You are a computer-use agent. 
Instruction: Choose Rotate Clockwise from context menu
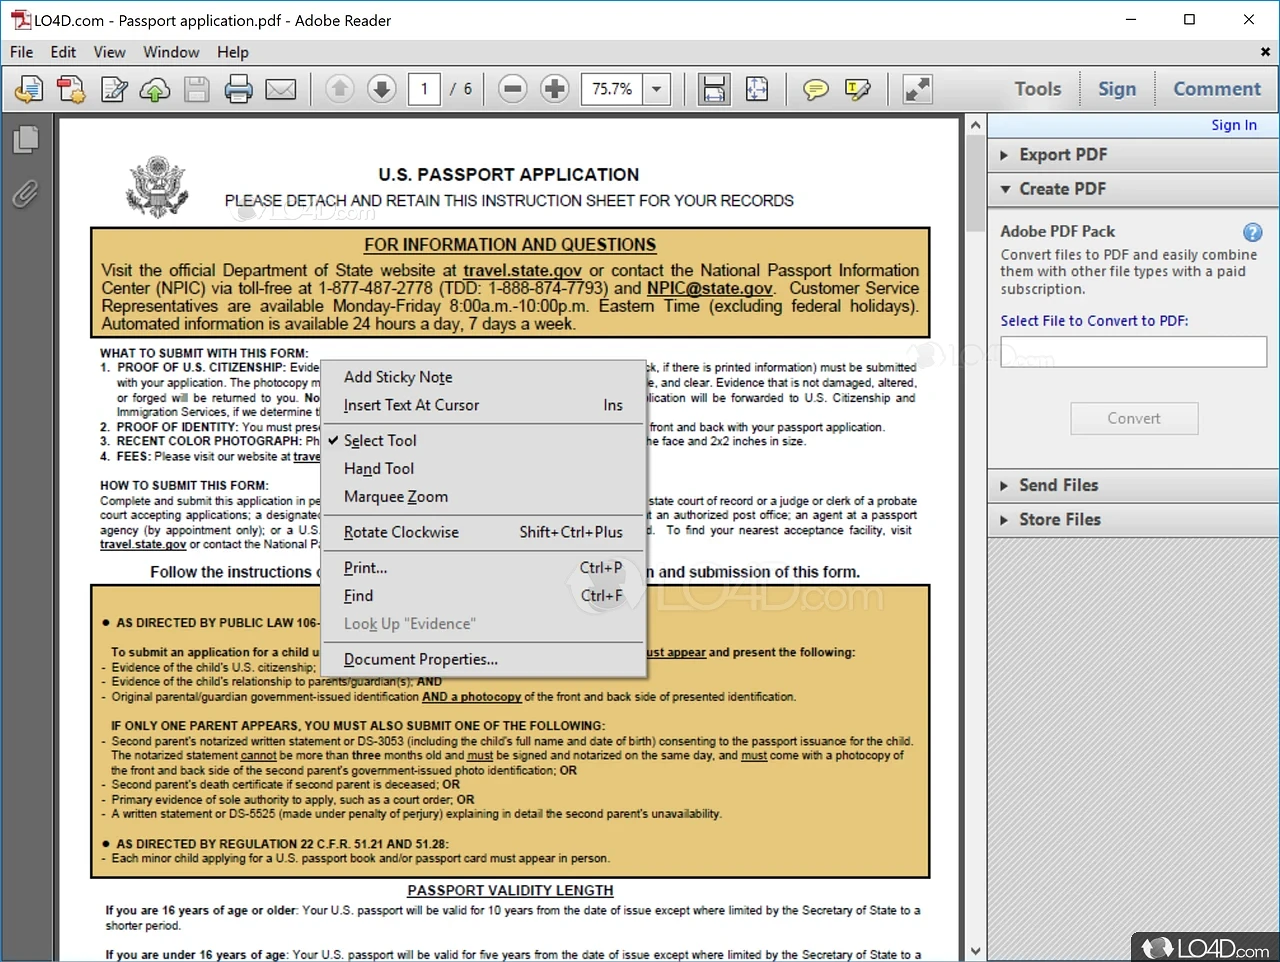point(401,532)
